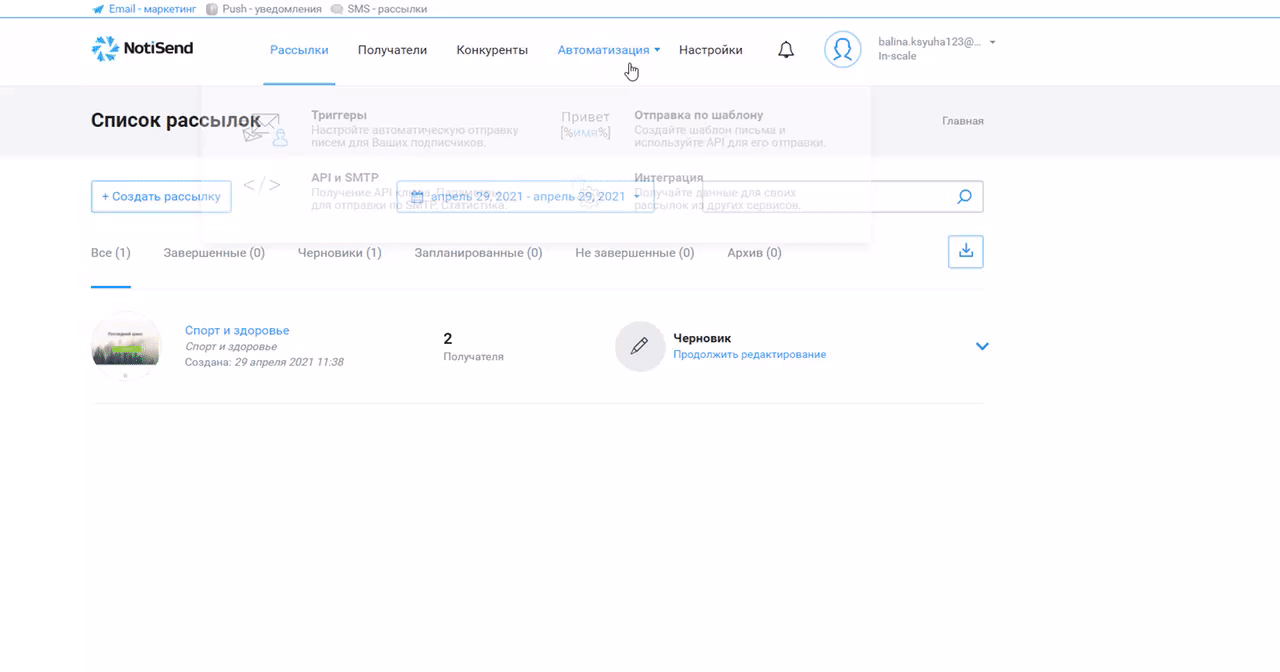The image size is (1280, 672).
Task: Open the Рассылки menu item
Action: (299, 50)
